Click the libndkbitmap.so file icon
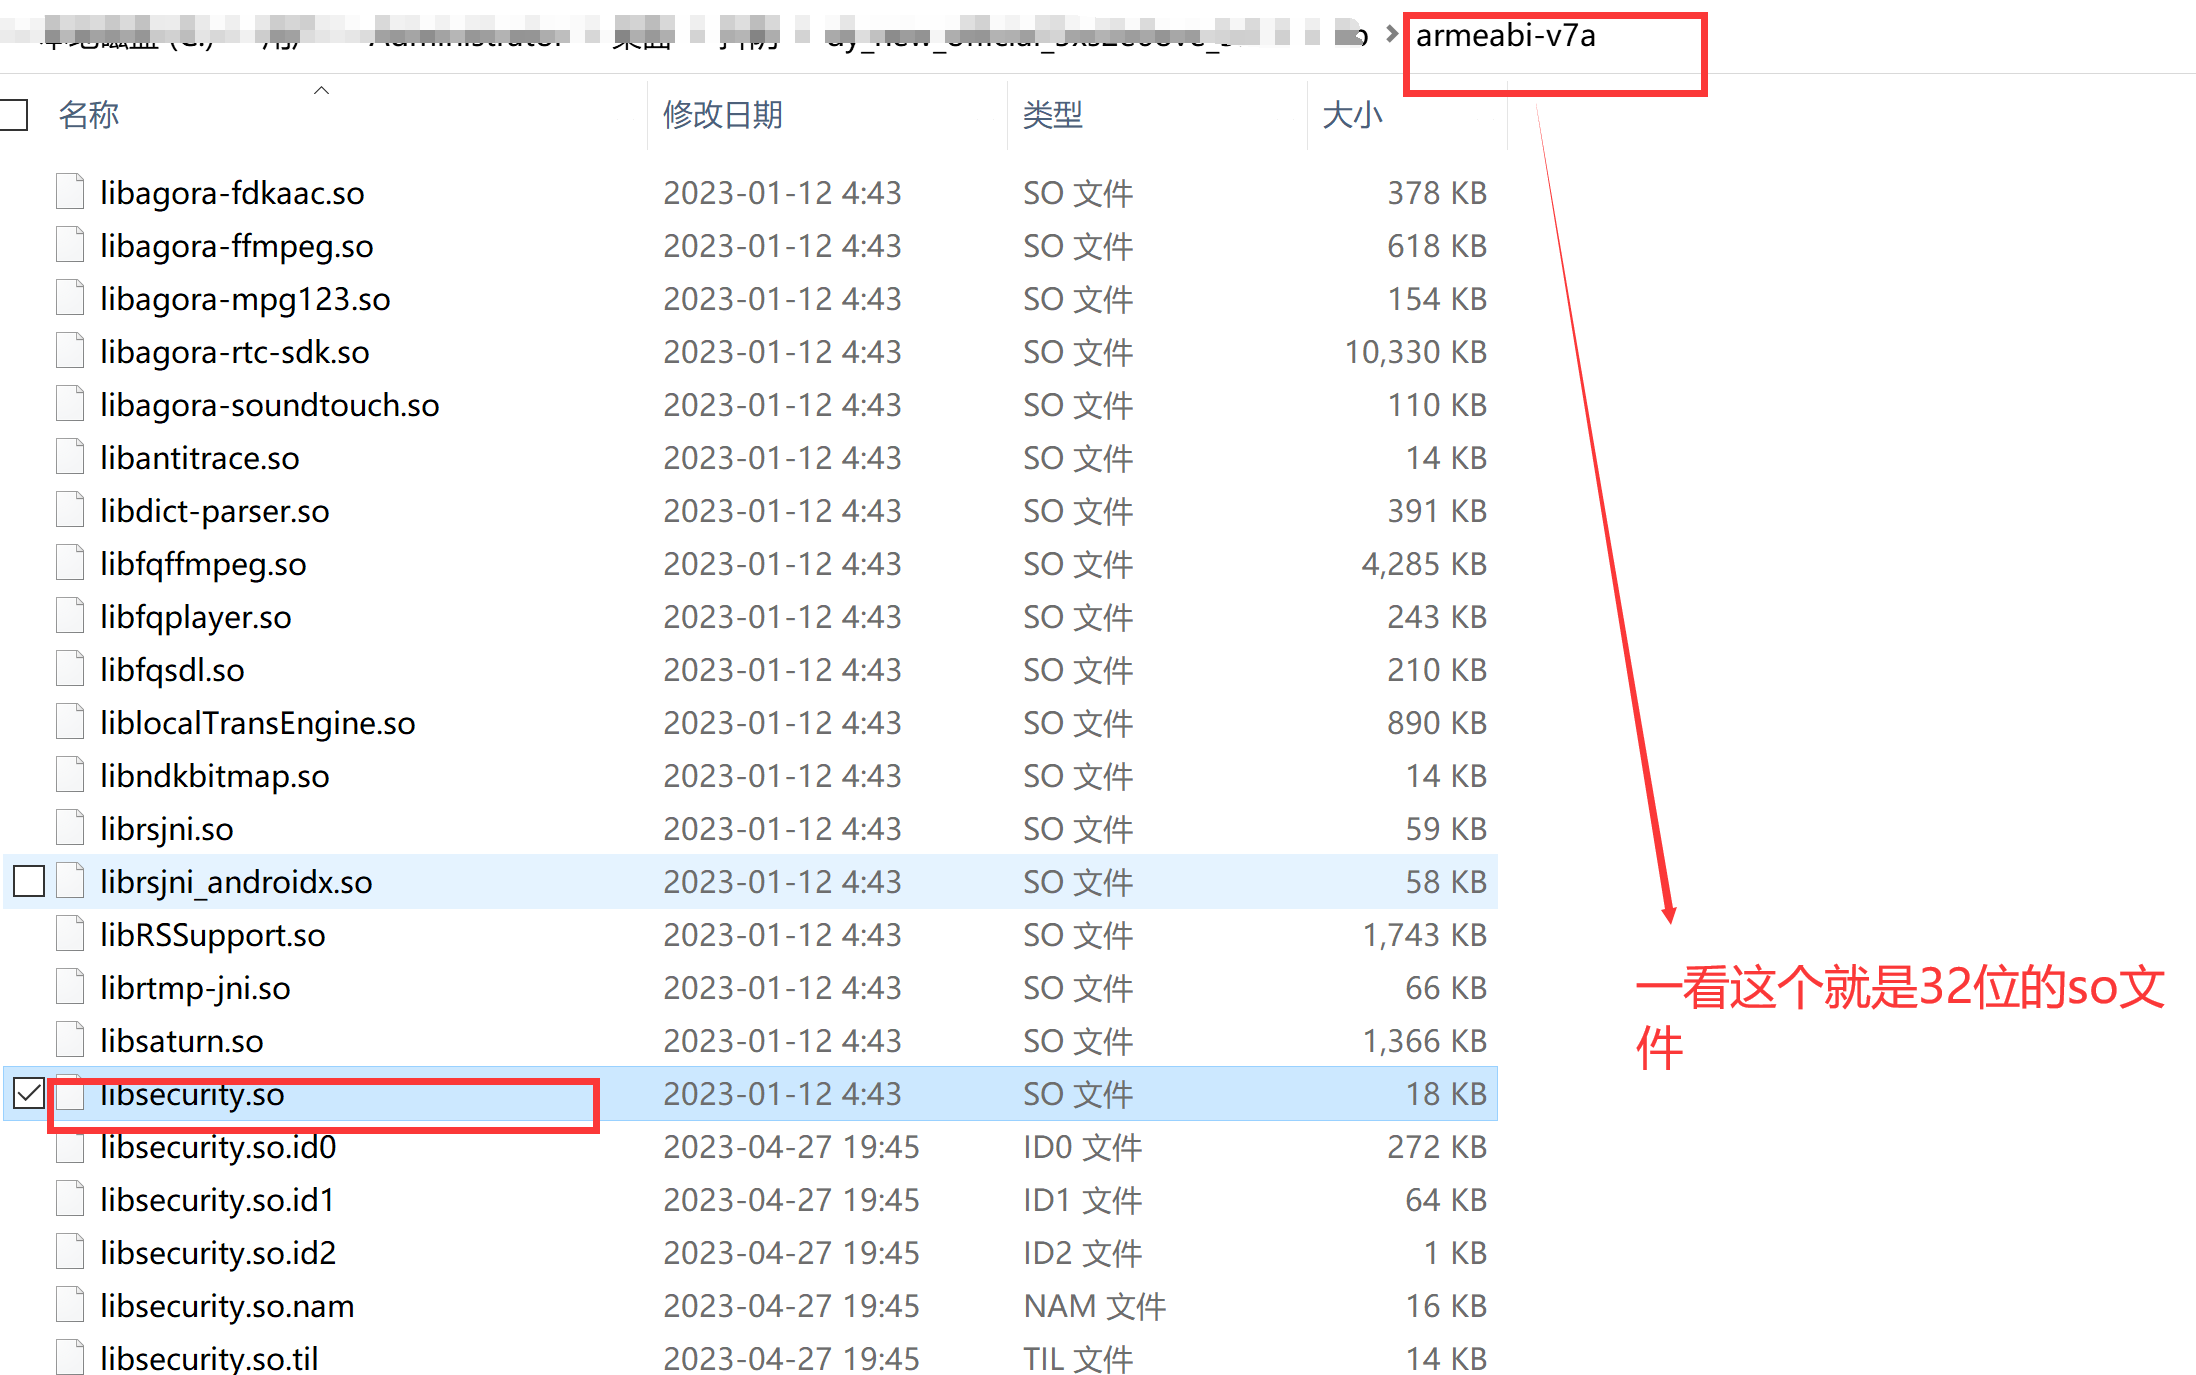The width and height of the screenshot is (2196, 1375). 70,775
